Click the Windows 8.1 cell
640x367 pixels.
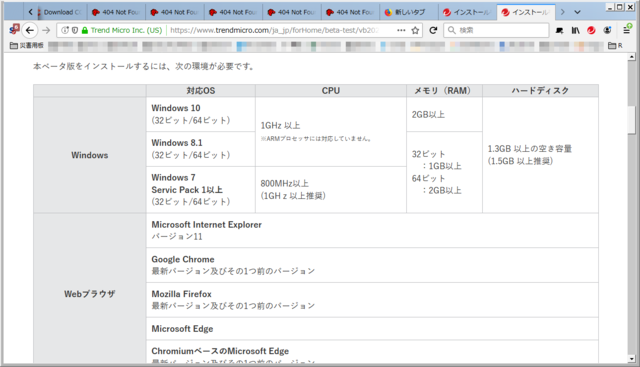point(201,149)
